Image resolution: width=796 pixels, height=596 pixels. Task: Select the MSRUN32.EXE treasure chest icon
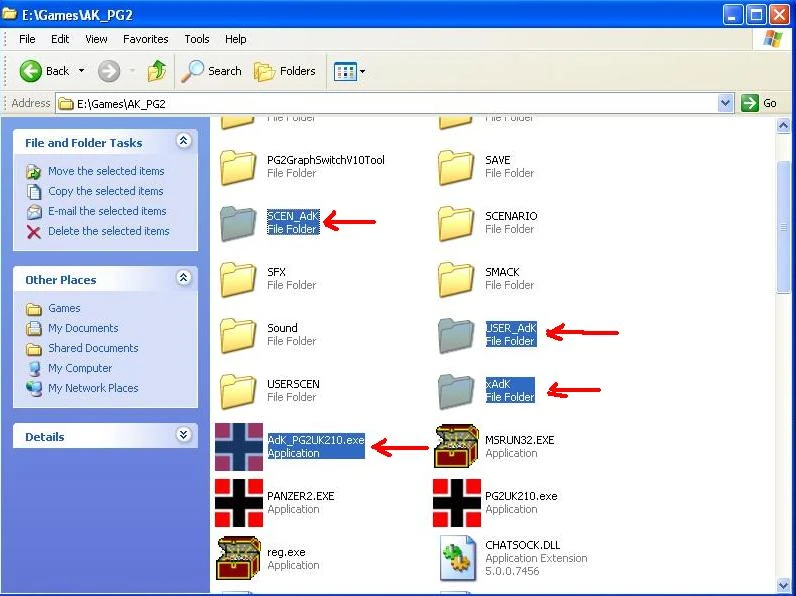coord(456,446)
